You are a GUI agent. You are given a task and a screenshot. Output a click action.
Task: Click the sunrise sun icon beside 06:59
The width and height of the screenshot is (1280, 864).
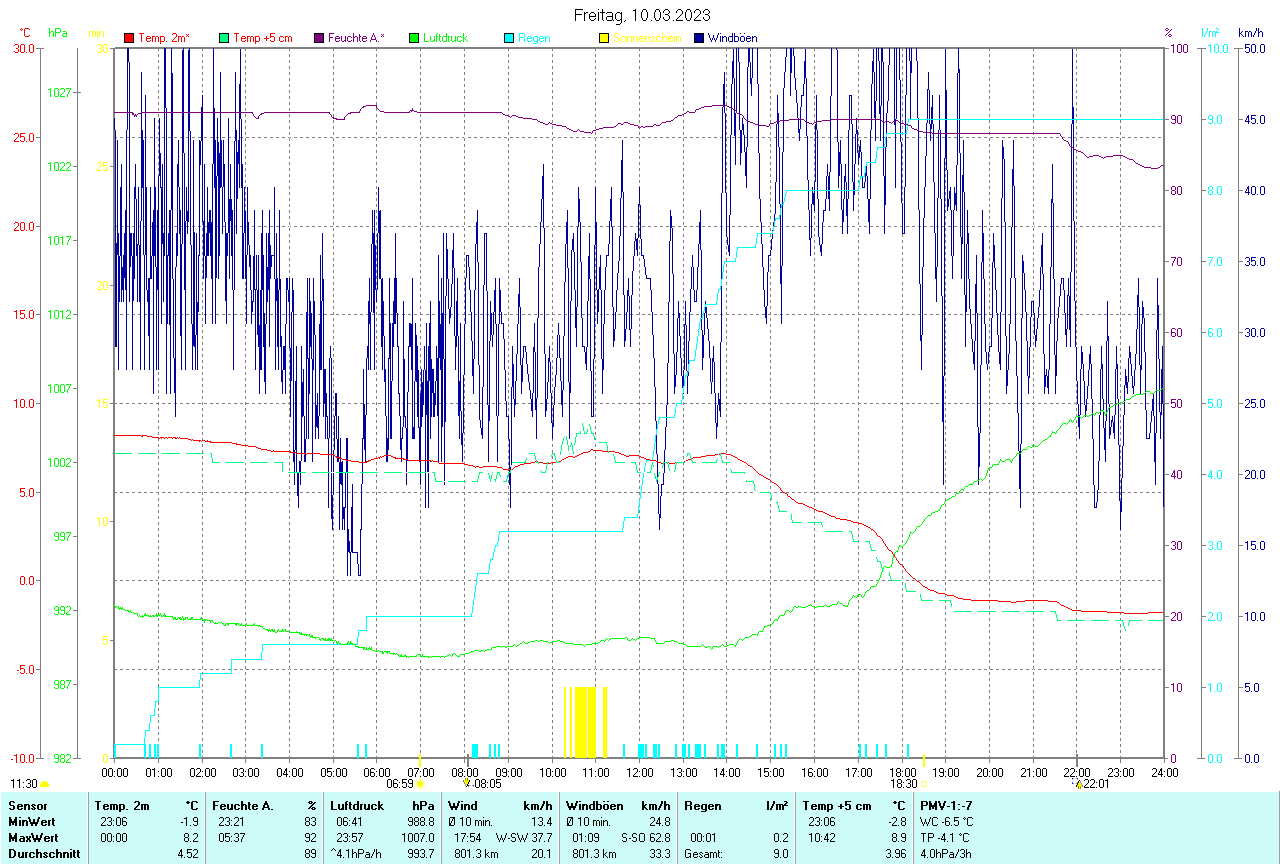(420, 785)
